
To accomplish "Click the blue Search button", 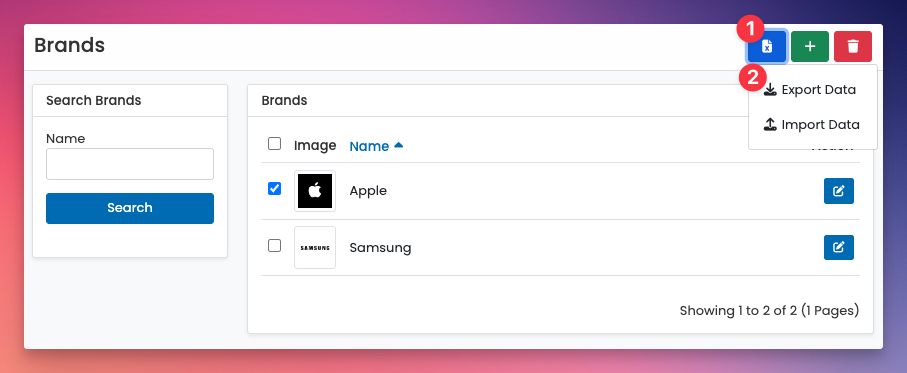I will point(130,208).
